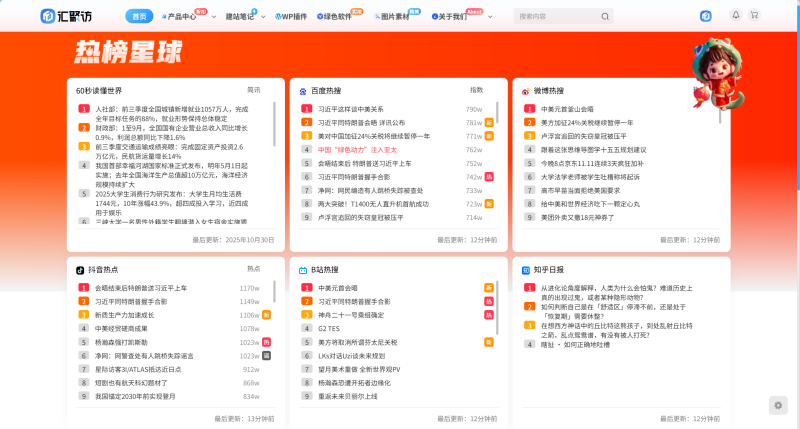The image size is (800, 429).
Task: Open 瞎扯 · 如何正确地吐槽
Action: (575, 345)
